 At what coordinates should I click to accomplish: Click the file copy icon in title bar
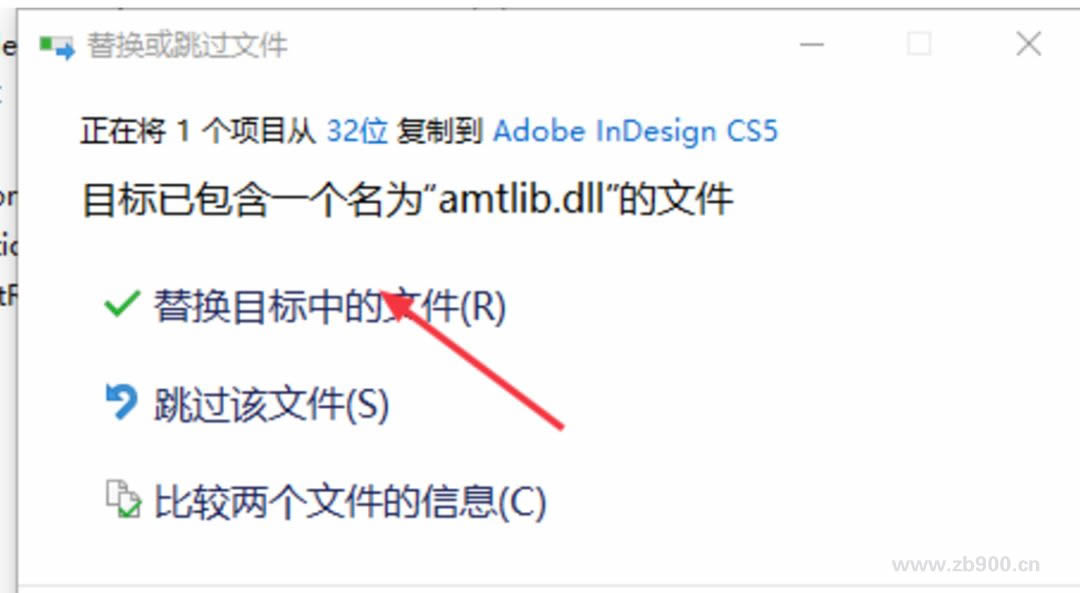click(56, 47)
